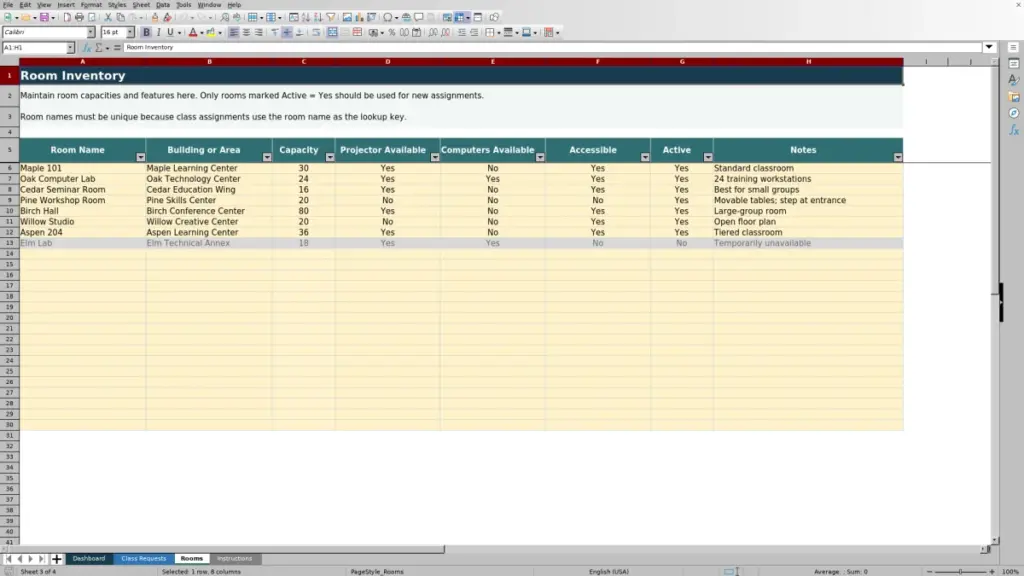The image size is (1024, 576).
Task: Toggle Align Right
Action: [x=259, y=32]
